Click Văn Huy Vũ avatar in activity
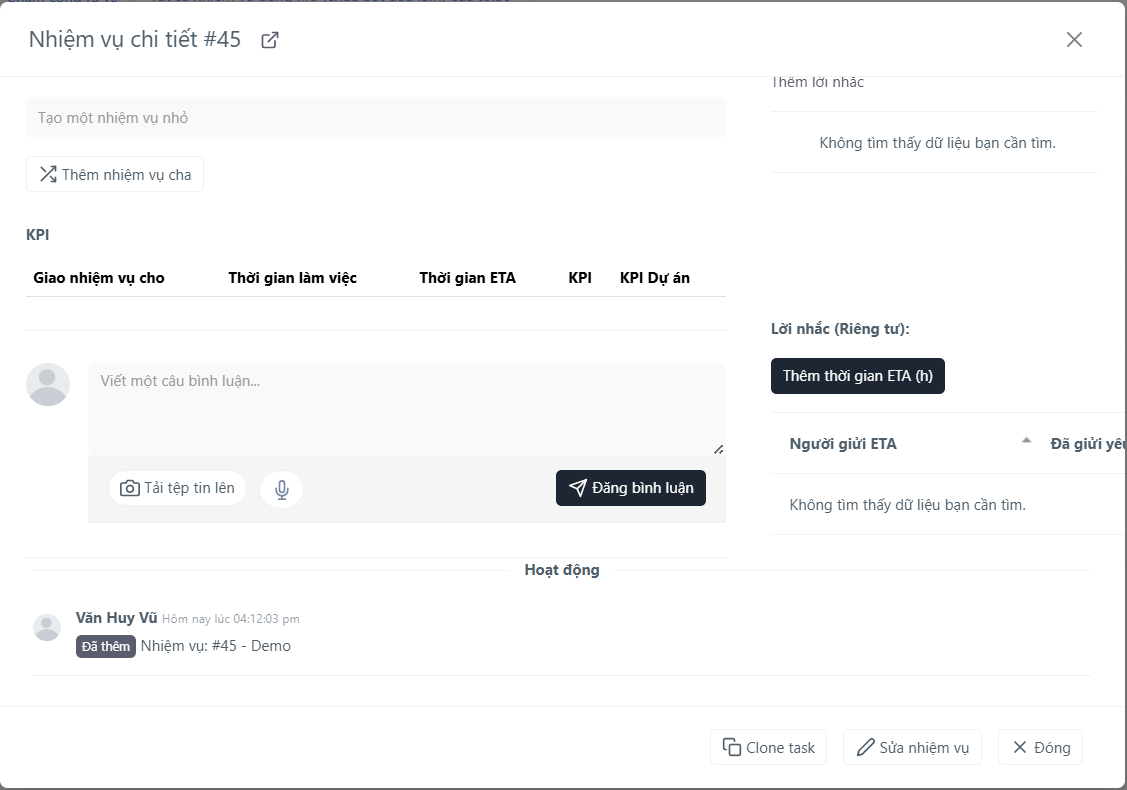 click(47, 628)
